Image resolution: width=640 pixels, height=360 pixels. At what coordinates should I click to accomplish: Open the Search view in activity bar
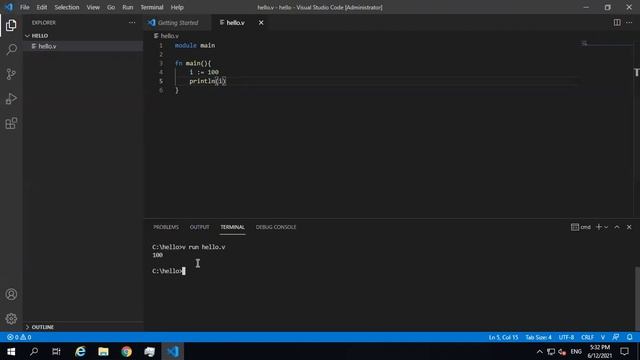[x=11, y=50]
